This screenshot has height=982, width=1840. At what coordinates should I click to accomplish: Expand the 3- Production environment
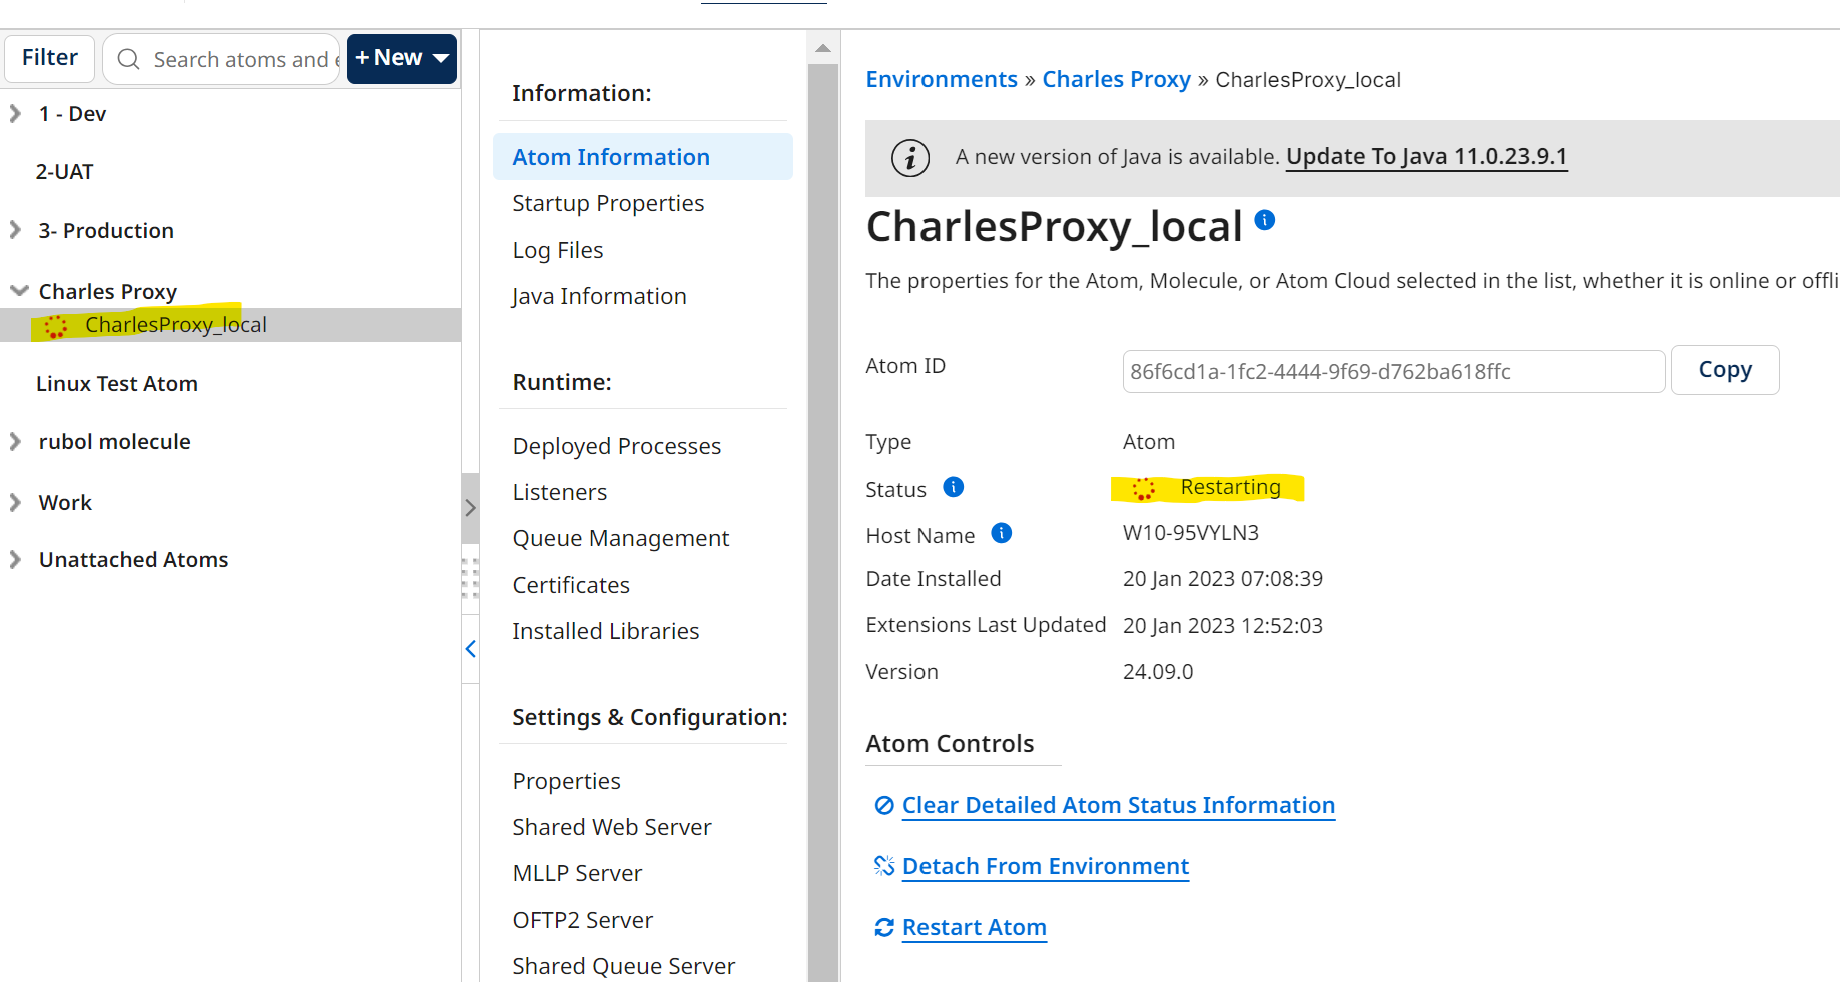pyautogui.click(x=15, y=230)
